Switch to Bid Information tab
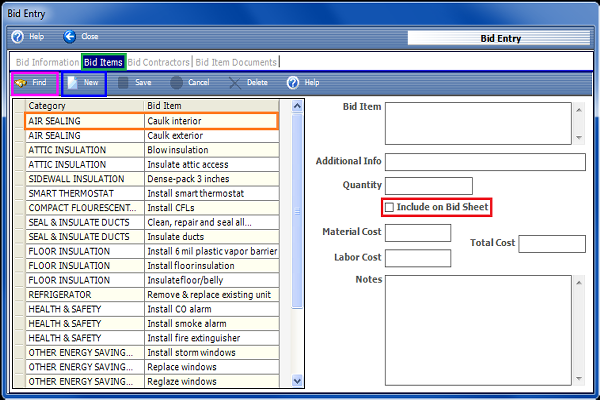The height and width of the screenshot is (400, 600). point(47,62)
